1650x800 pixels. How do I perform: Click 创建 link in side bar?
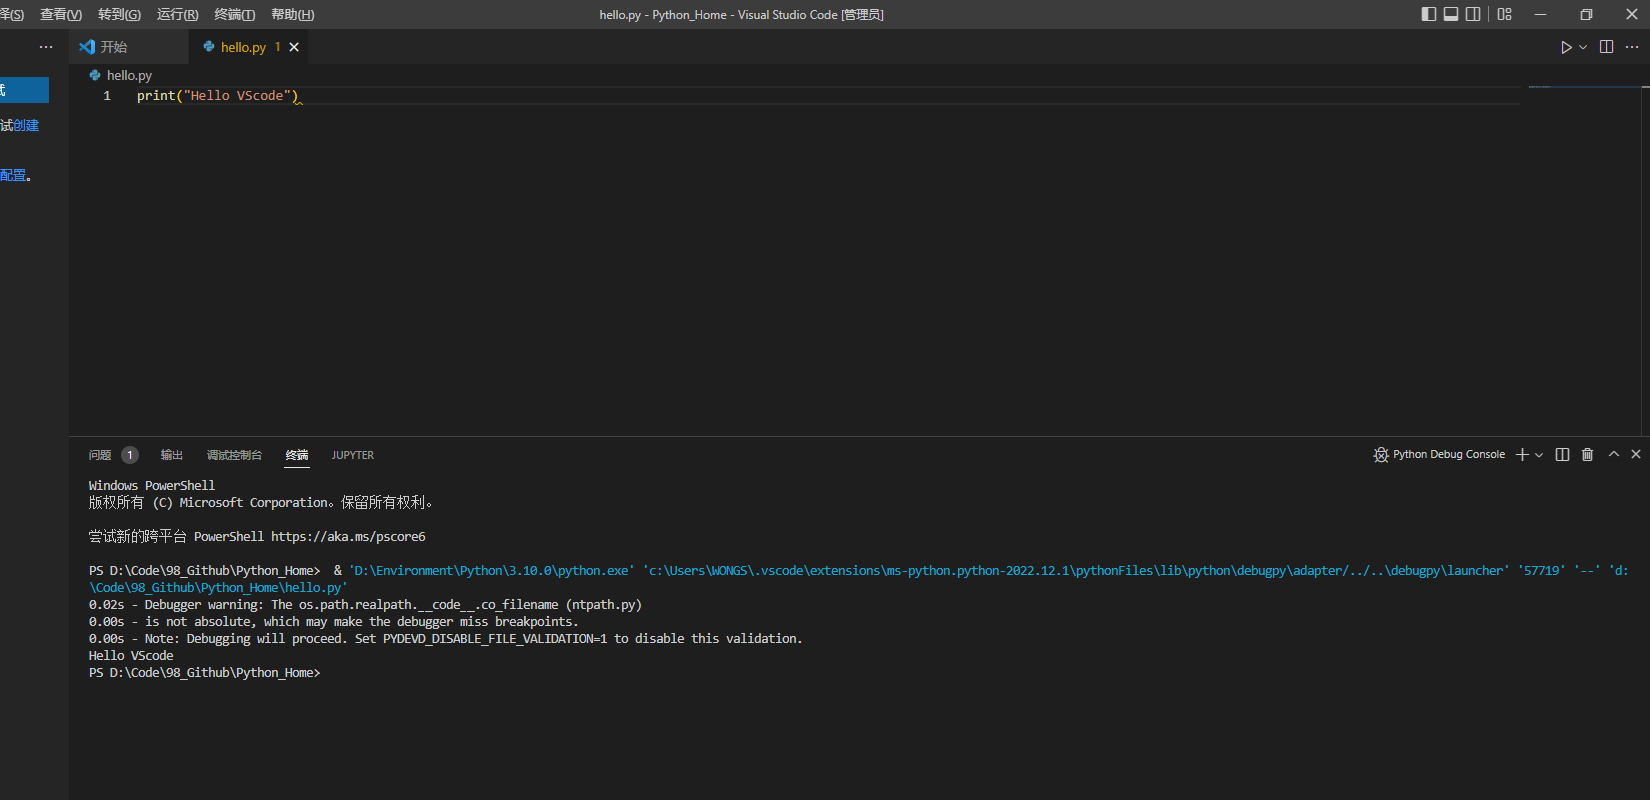coord(26,125)
